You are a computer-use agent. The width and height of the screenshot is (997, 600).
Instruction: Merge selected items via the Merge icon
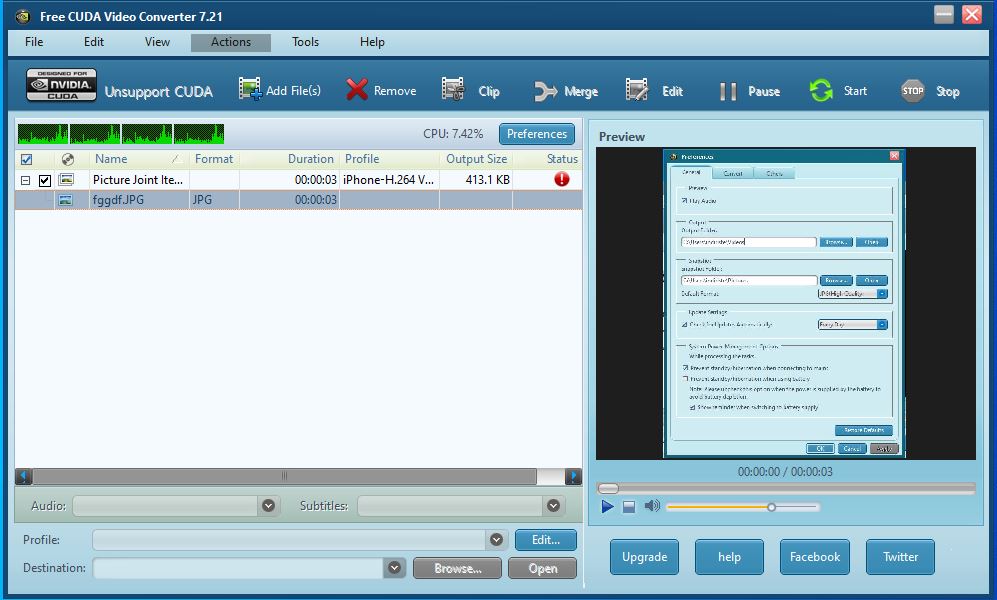click(546, 92)
